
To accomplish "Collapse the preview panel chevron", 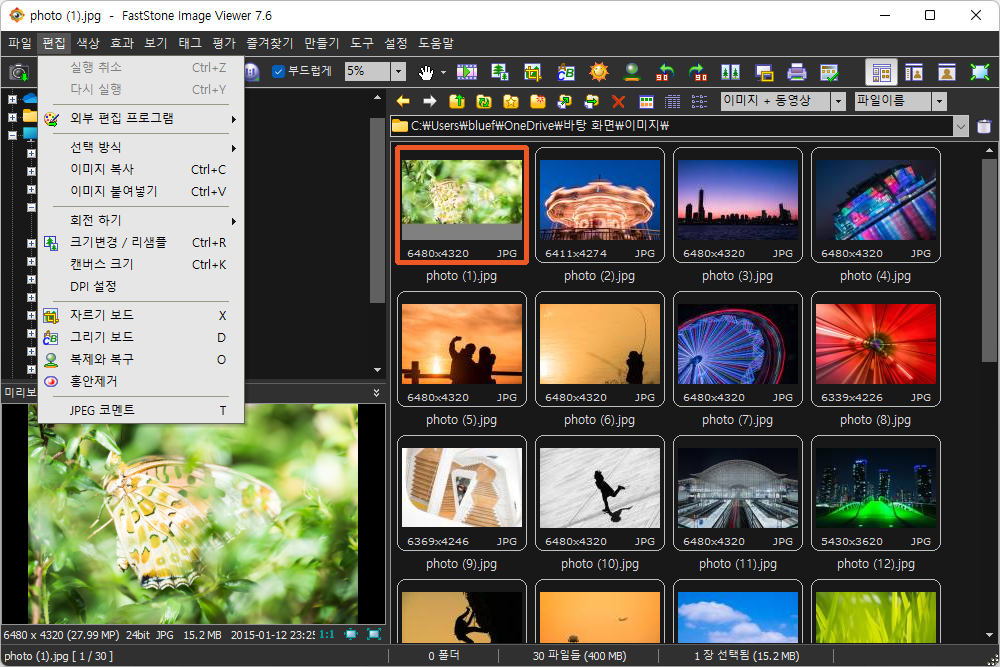I will point(376,393).
